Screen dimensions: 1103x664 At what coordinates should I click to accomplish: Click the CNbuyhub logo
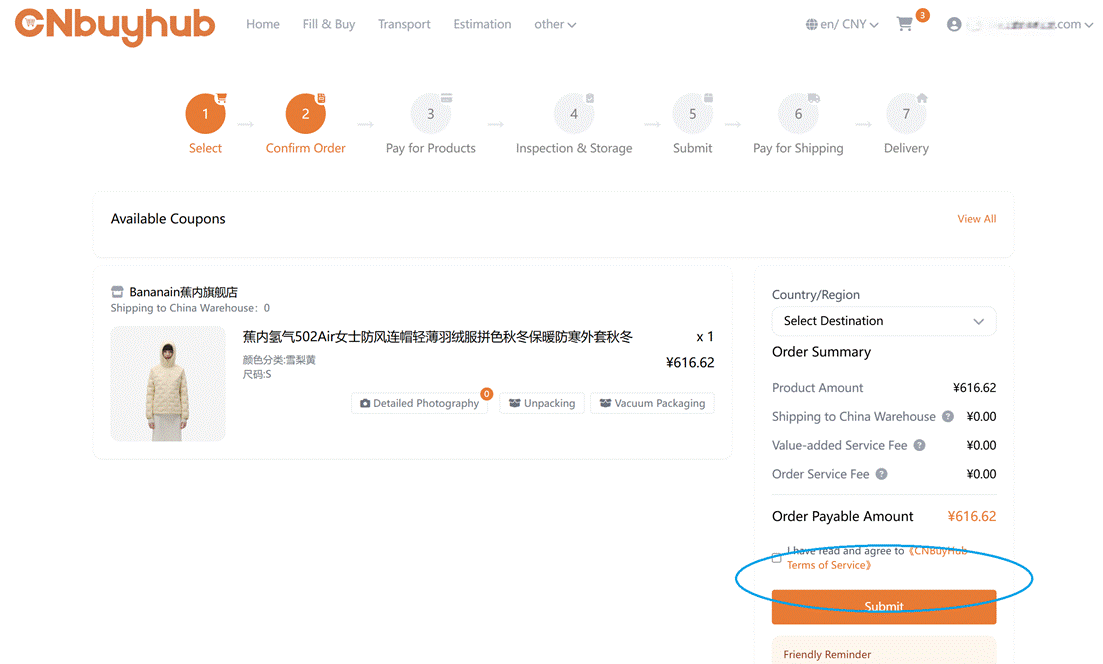pyautogui.click(x=115, y=25)
